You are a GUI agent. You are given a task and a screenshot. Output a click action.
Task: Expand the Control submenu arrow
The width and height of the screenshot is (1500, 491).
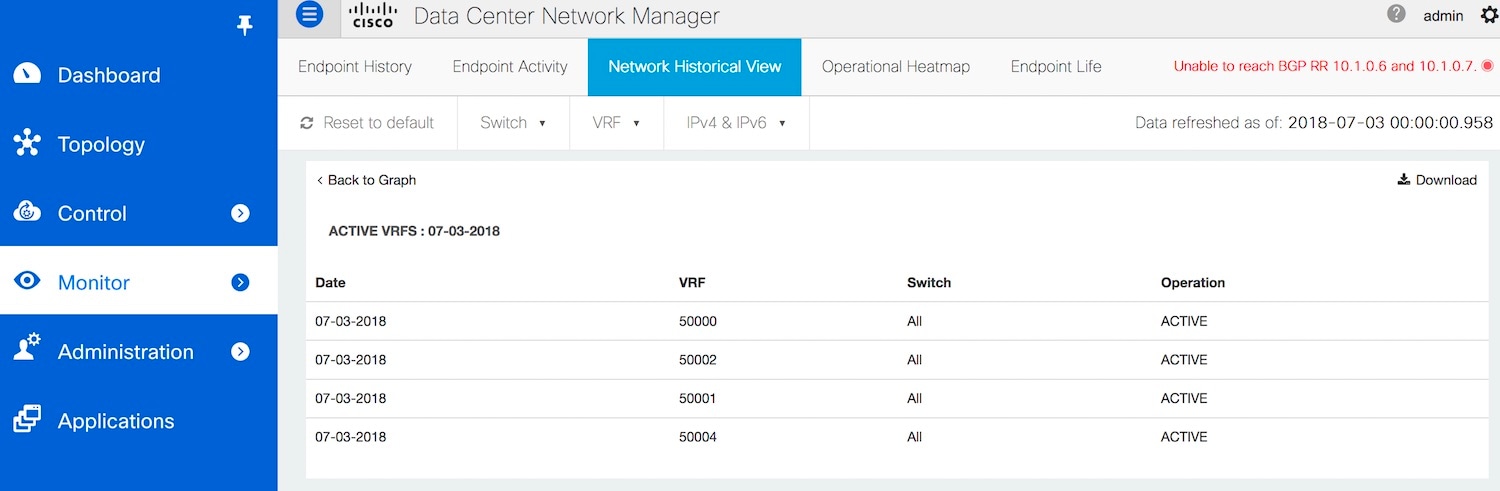click(x=240, y=213)
